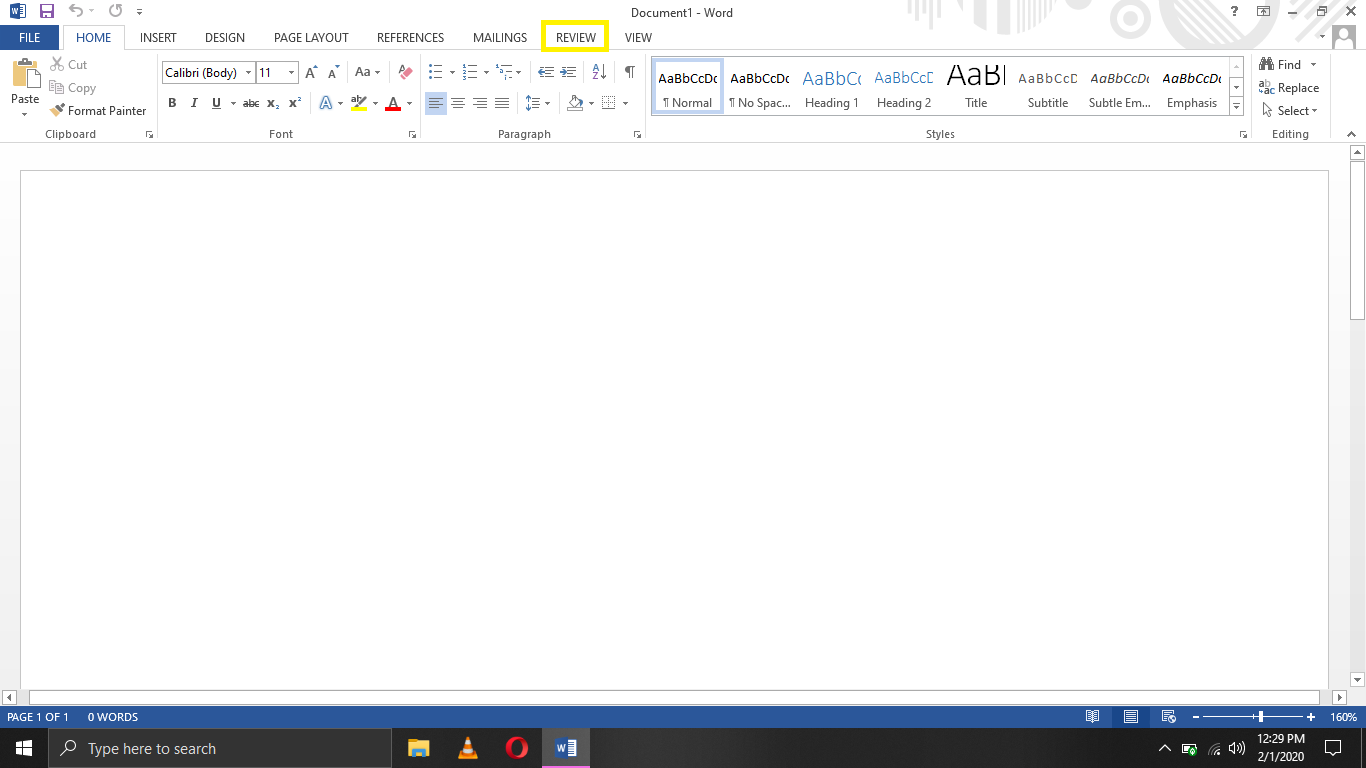The image size is (1366, 768).
Task: Click the Decrease Indent icon
Action: [546, 72]
